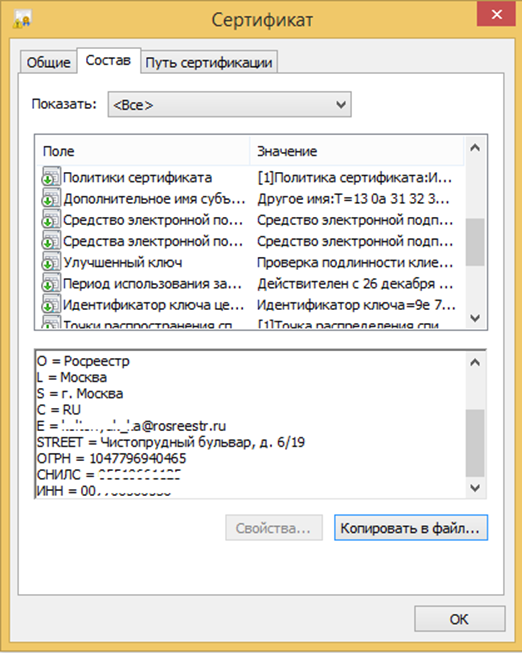
Task: Click the details pane scrollbar thumb
Action: 475,443
